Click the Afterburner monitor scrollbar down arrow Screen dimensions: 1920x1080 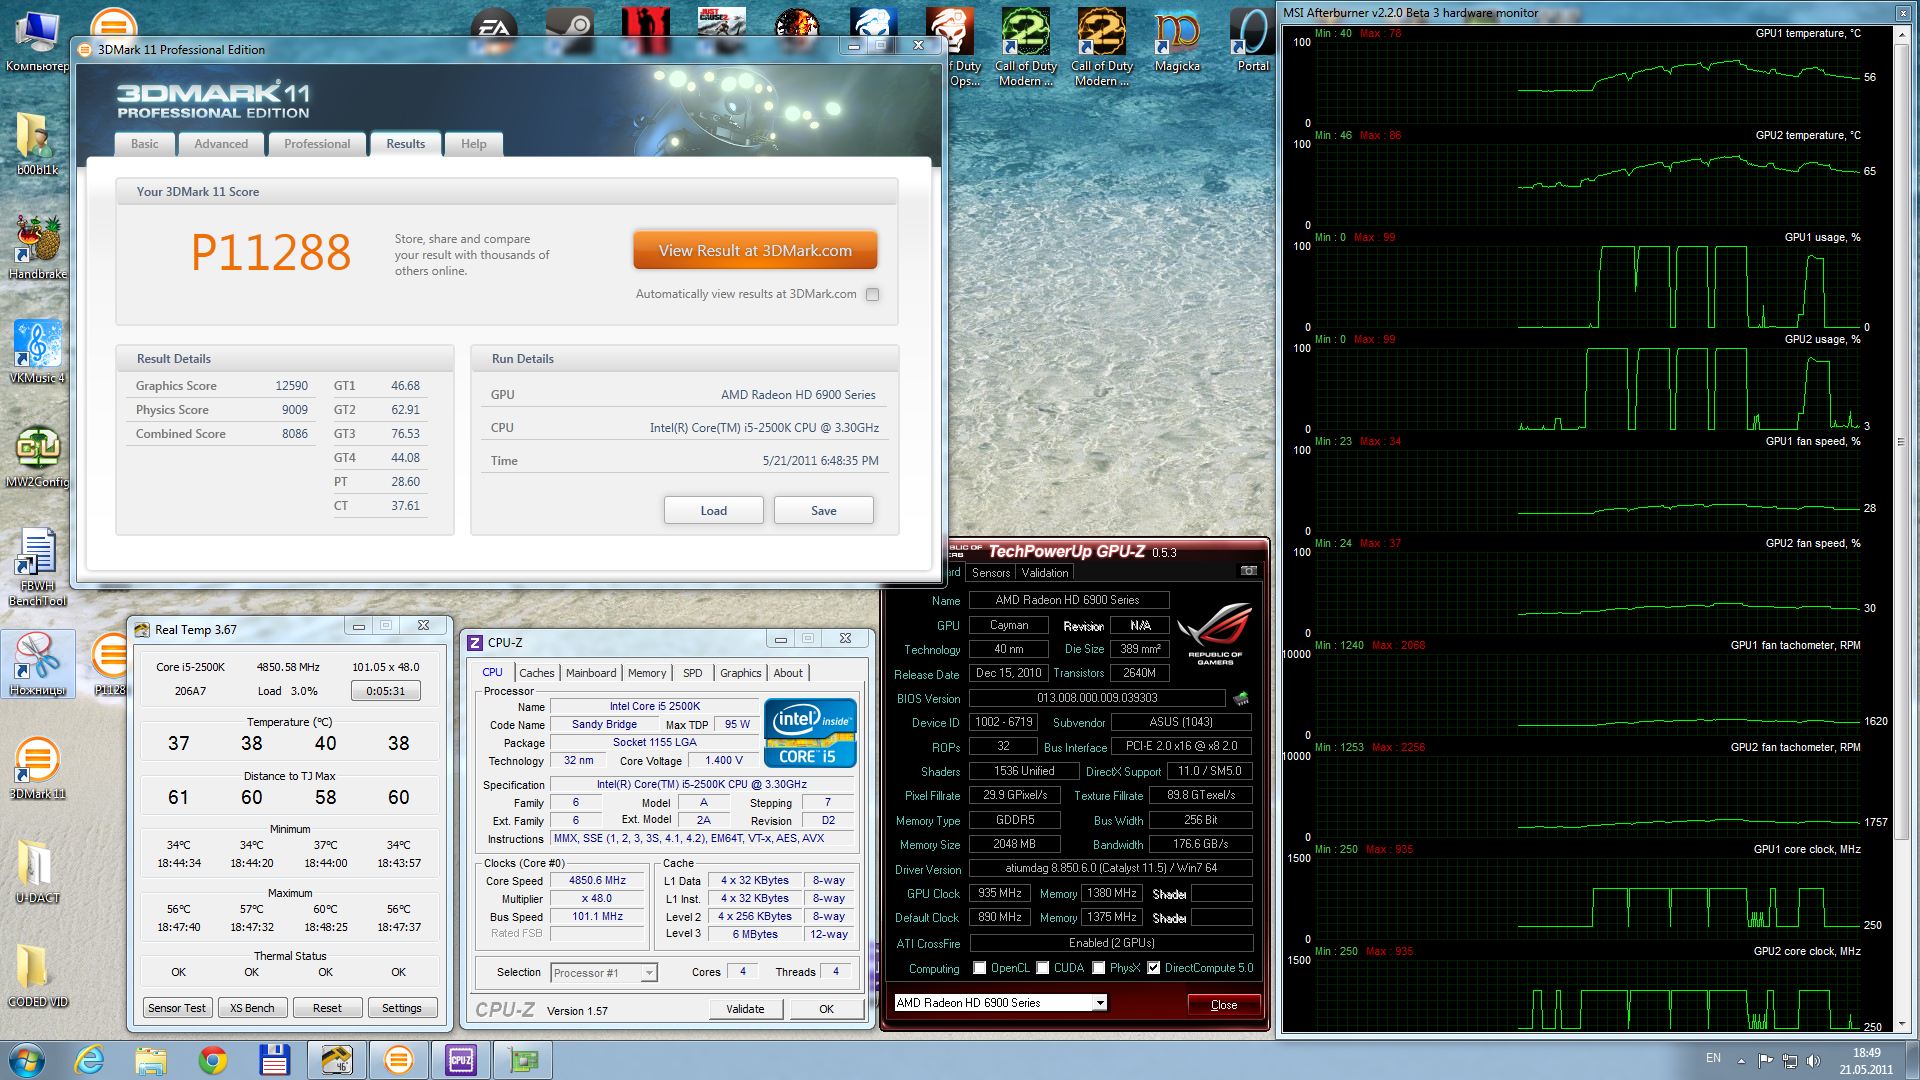tap(1901, 1025)
